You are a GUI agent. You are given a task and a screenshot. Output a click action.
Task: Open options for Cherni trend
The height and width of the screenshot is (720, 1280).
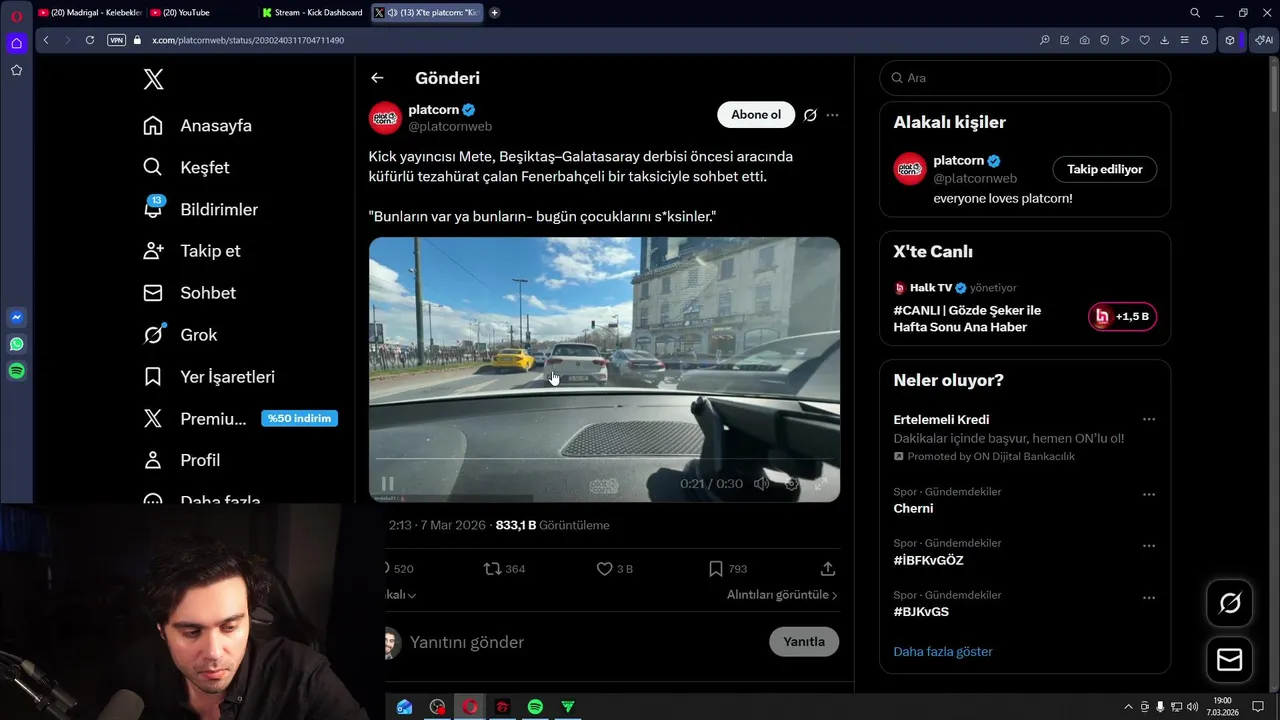pos(1149,495)
